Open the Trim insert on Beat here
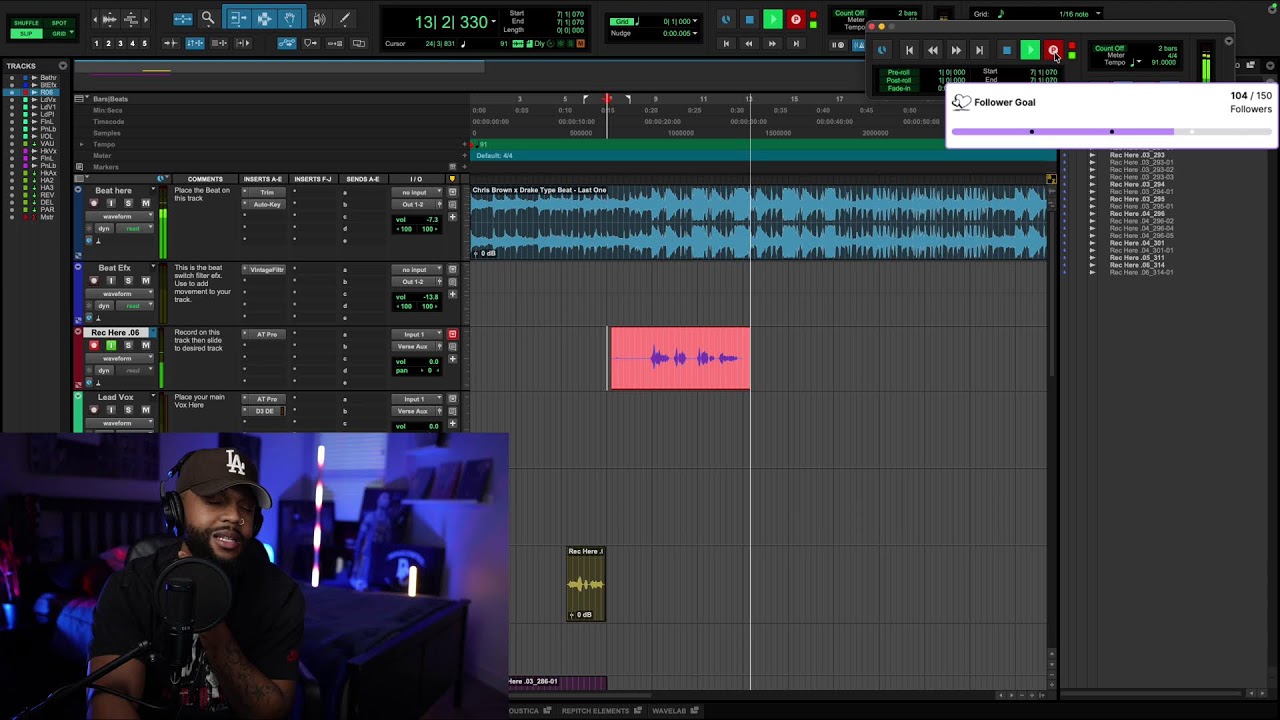1280x720 pixels. (267, 192)
